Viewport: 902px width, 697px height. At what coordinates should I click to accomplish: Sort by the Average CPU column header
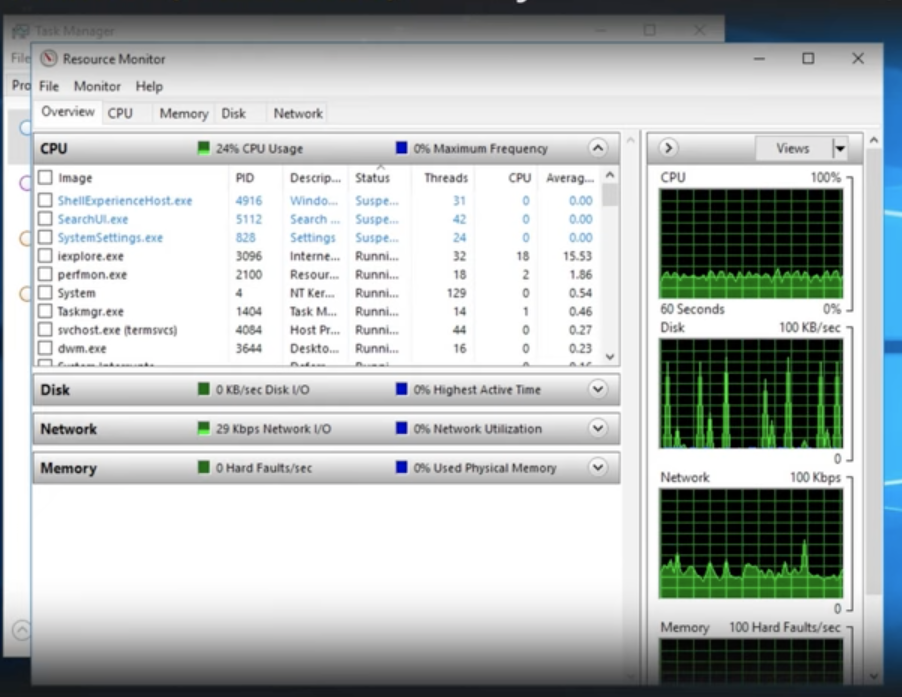pyautogui.click(x=570, y=178)
